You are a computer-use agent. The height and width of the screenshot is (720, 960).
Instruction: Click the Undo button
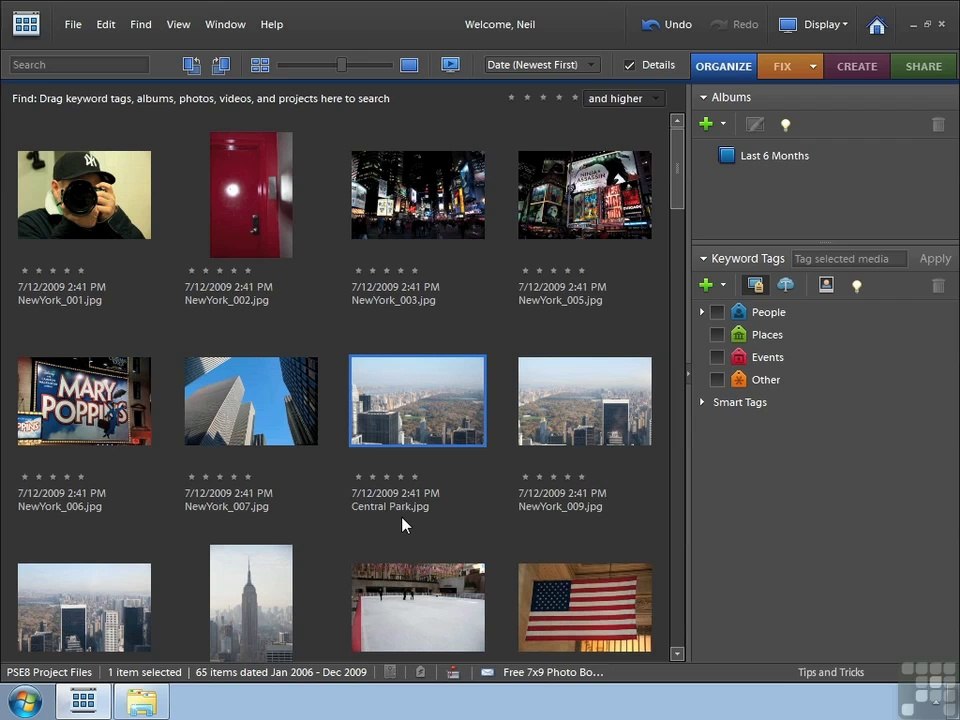click(x=666, y=24)
